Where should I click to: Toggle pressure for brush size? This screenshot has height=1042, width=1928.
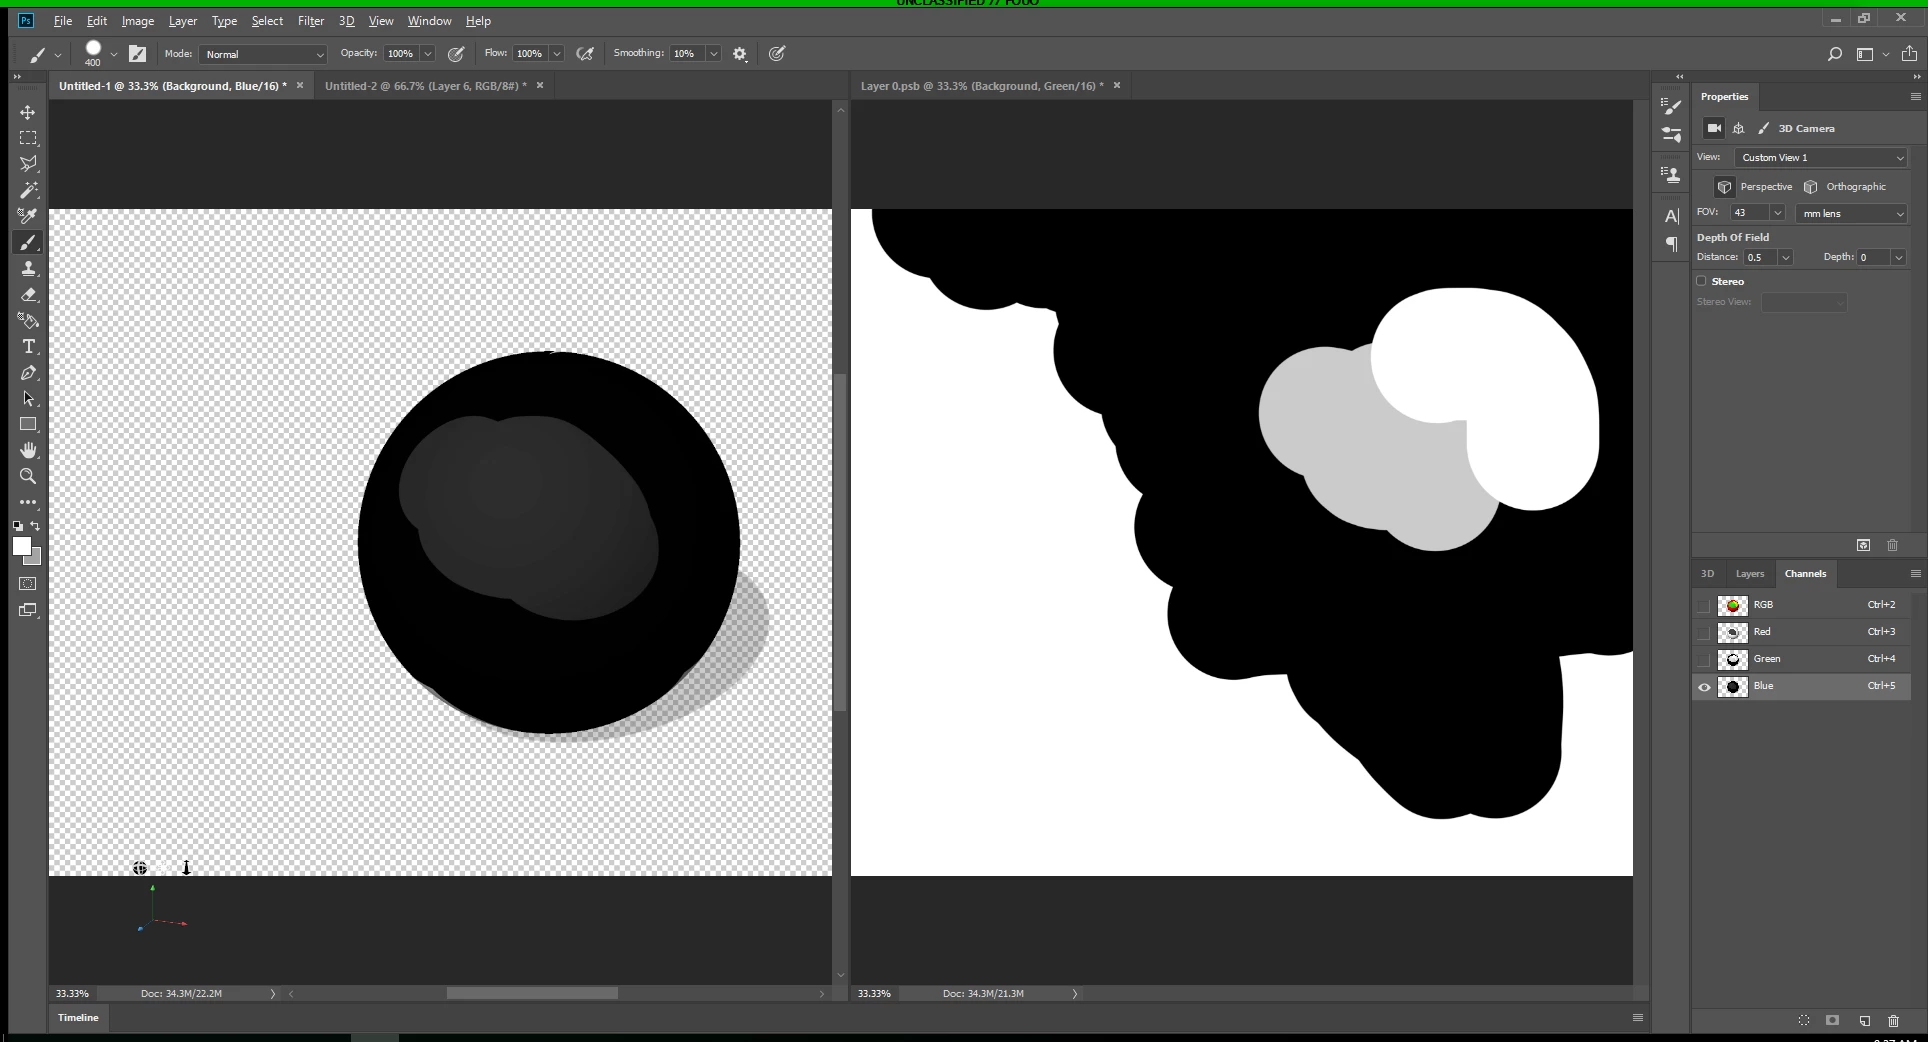(777, 54)
